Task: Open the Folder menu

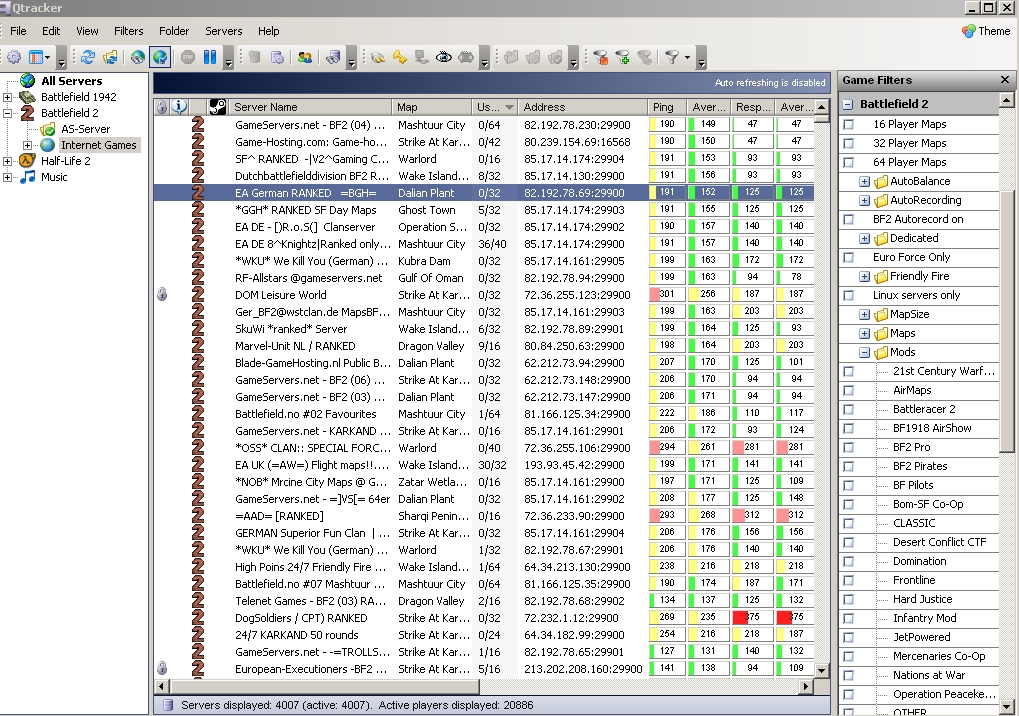Action: [x=174, y=31]
